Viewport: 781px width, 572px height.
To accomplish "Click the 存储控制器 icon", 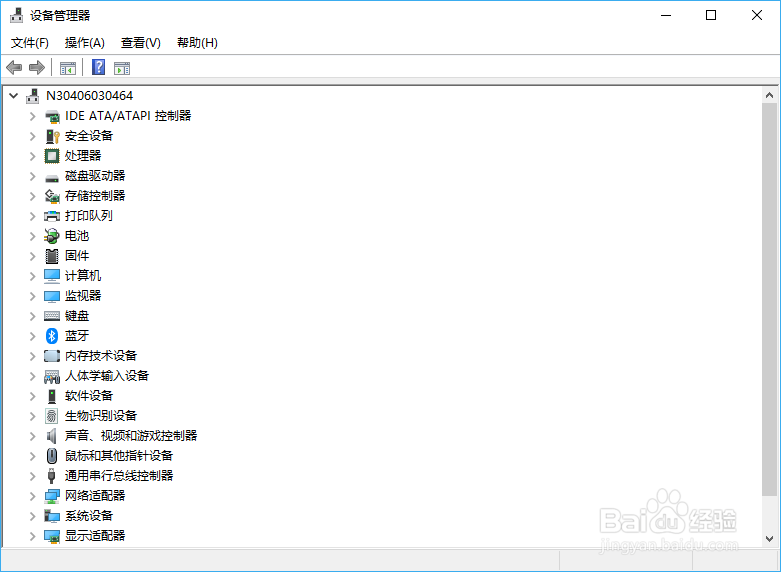I will pos(52,196).
